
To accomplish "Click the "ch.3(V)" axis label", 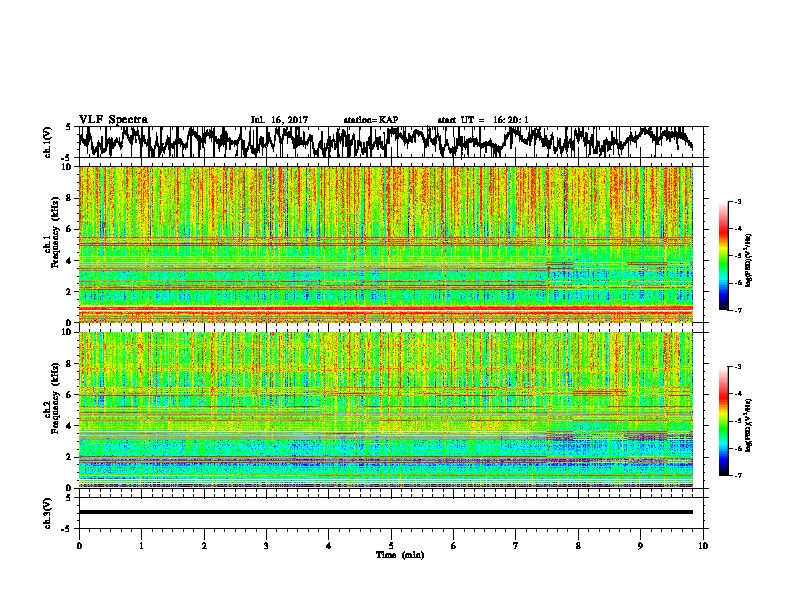I will coord(48,514).
